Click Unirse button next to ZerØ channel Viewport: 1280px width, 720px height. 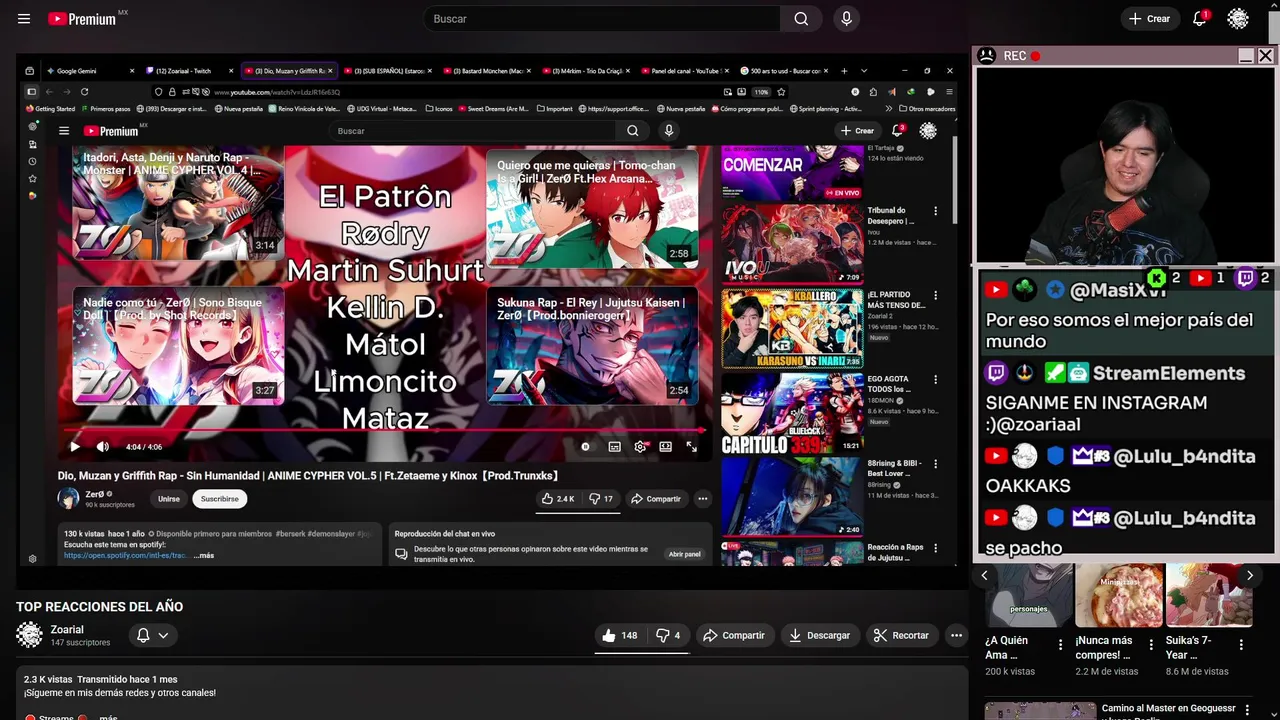(169, 499)
